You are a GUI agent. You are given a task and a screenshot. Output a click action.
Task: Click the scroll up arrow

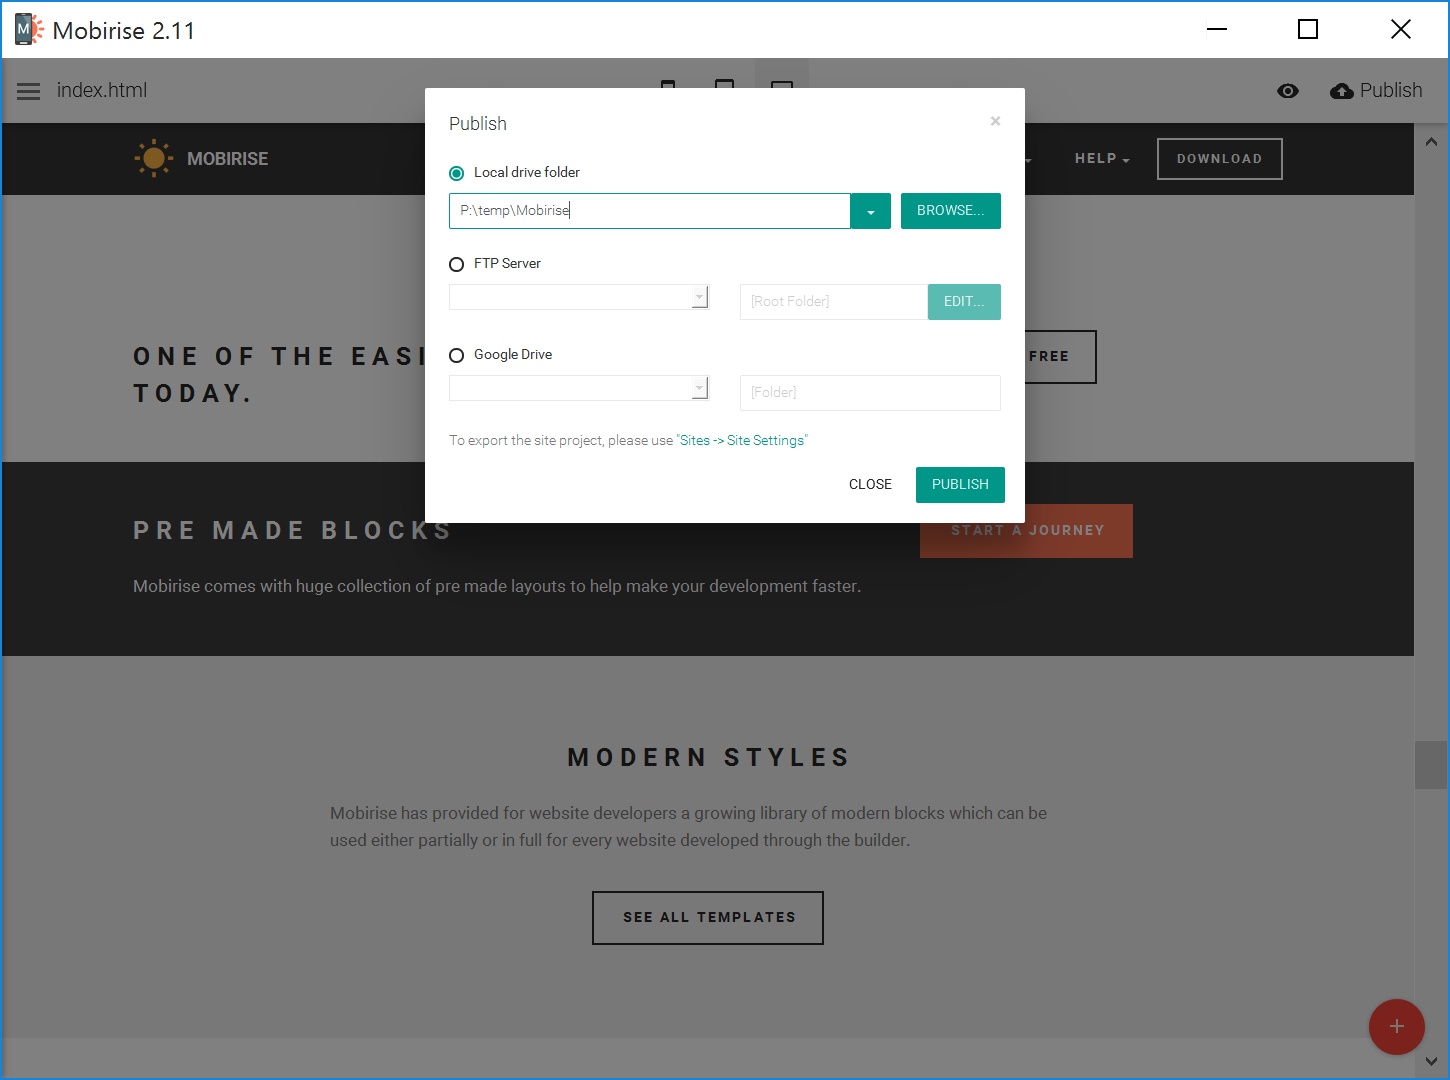(x=1431, y=142)
